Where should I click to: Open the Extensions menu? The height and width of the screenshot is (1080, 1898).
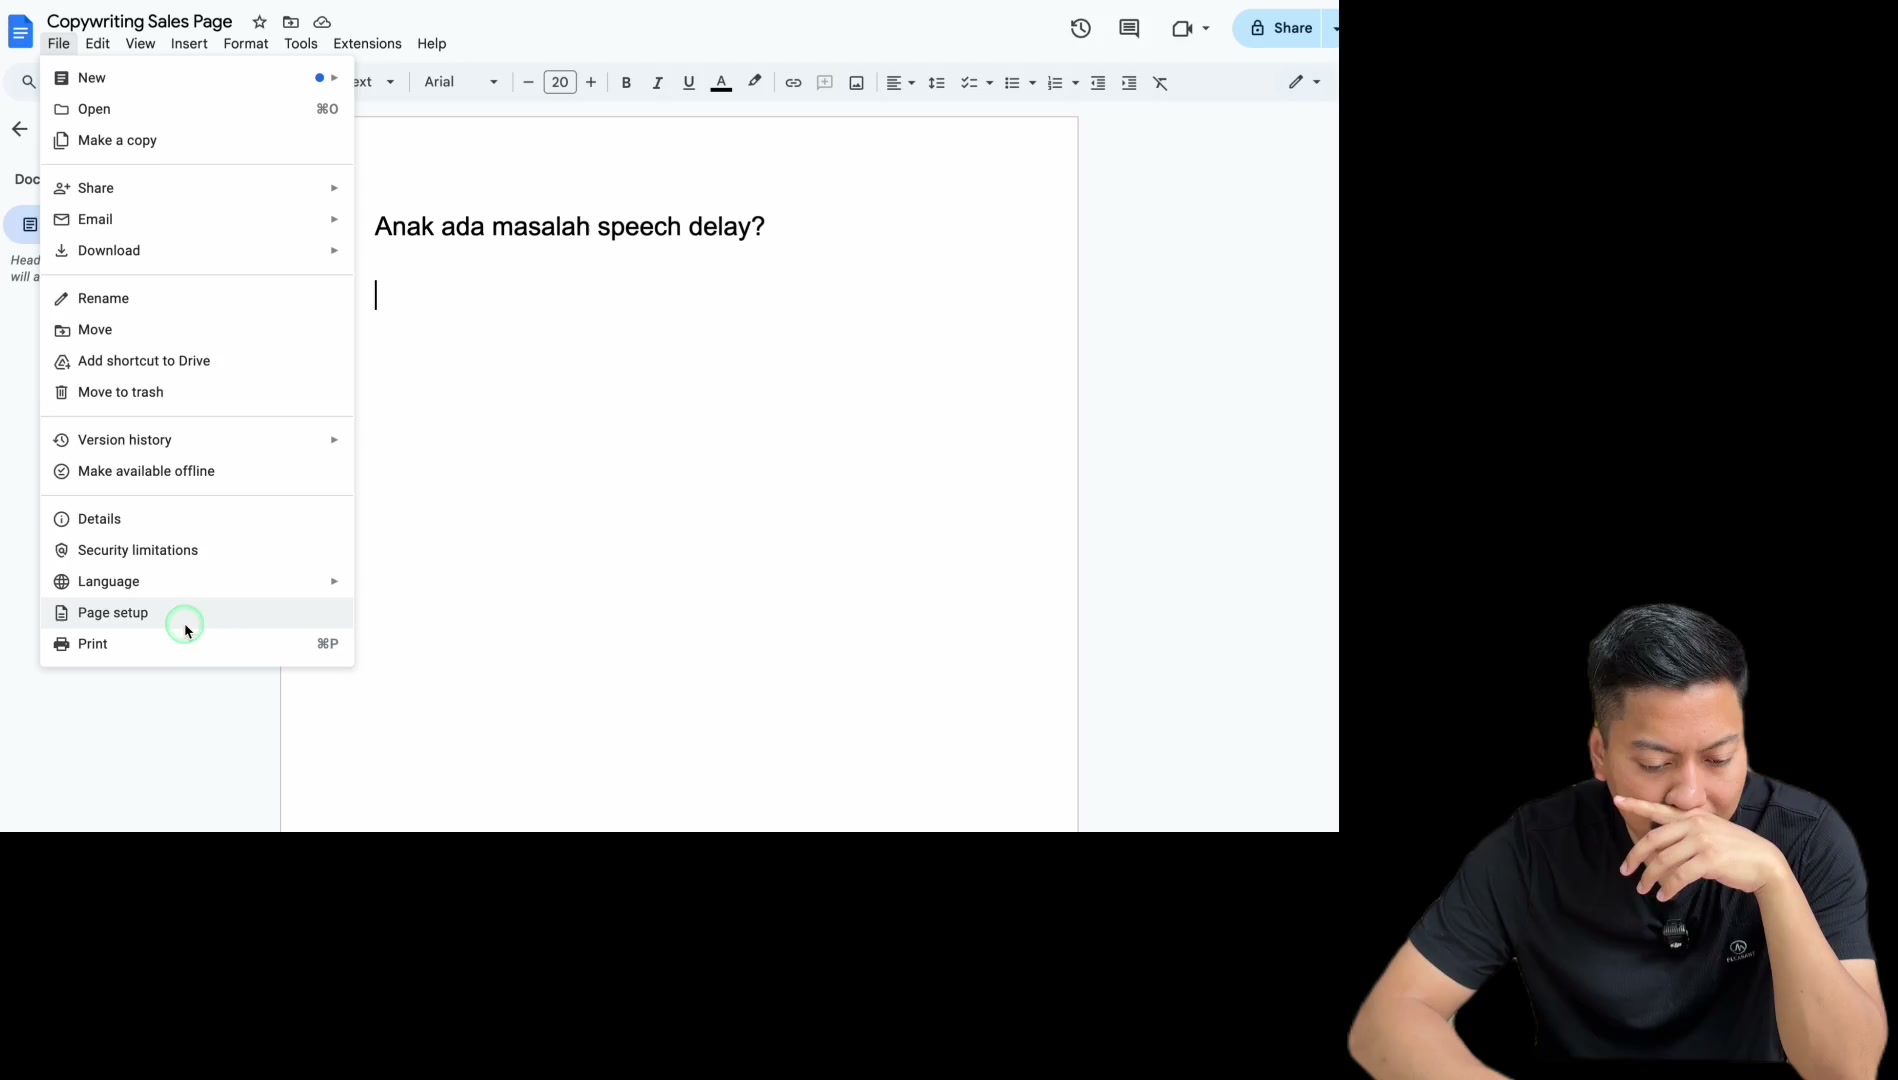tap(367, 44)
